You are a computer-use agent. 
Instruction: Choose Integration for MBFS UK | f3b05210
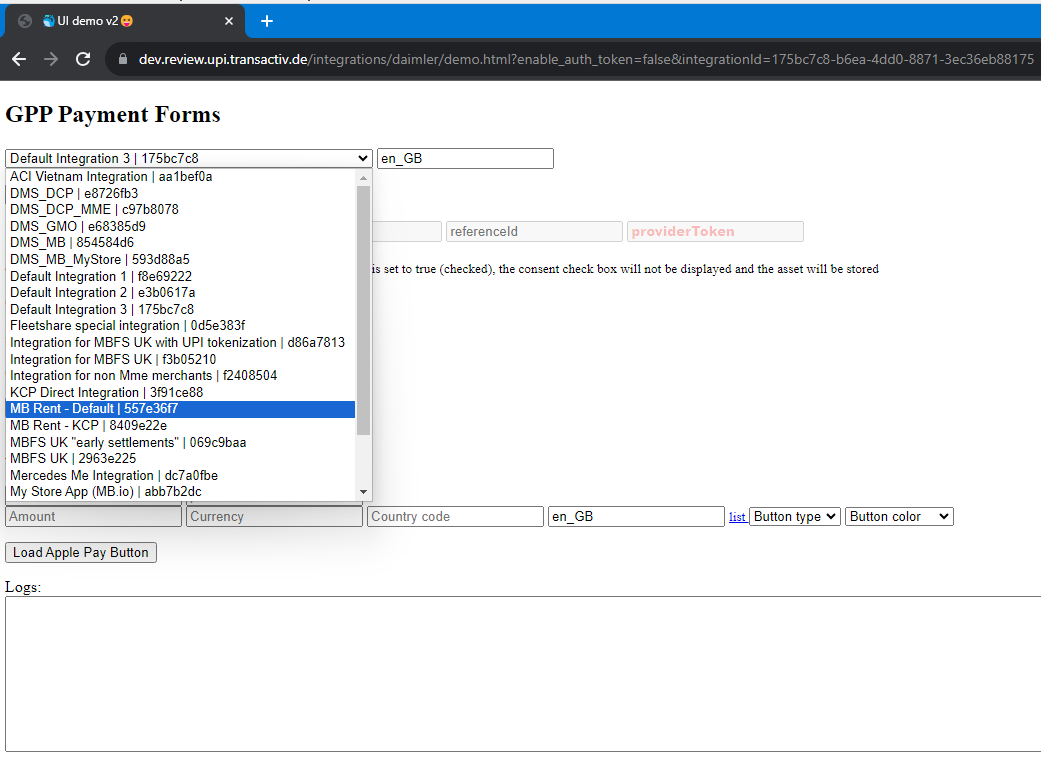tap(181, 359)
